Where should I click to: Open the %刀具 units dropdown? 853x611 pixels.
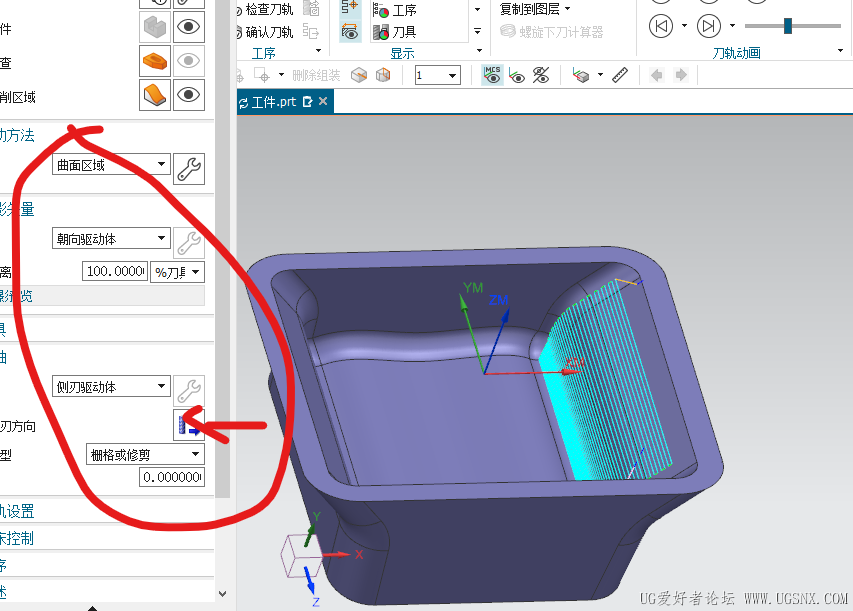point(177,271)
